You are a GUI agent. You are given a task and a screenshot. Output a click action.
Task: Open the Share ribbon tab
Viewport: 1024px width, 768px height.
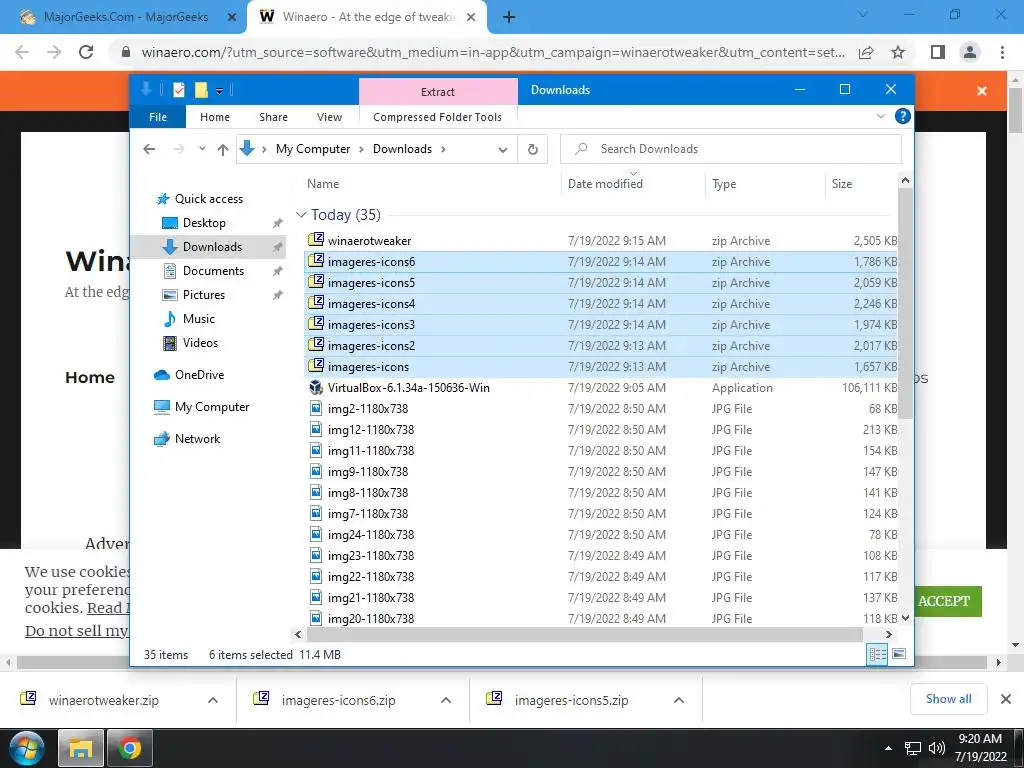(273, 117)
